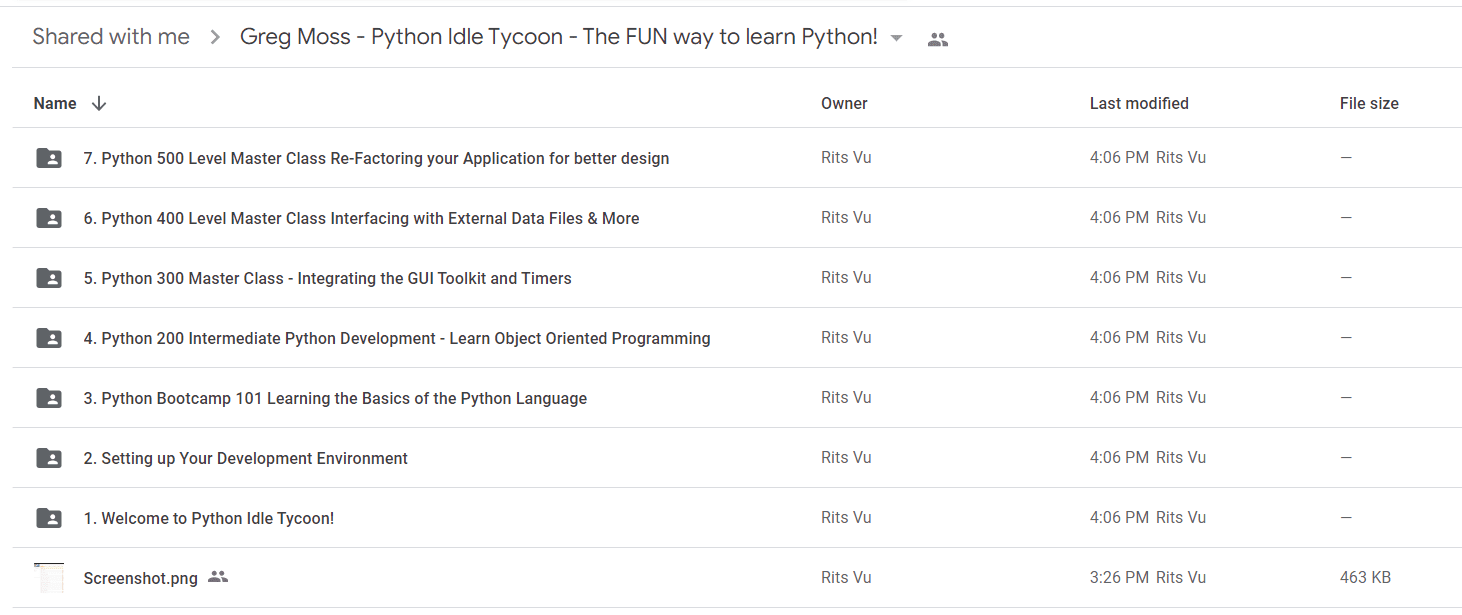Click shared folder icon for 6. Python 400 Level
This screenshot has width=1462, height=615.
[x=48, y=218]
